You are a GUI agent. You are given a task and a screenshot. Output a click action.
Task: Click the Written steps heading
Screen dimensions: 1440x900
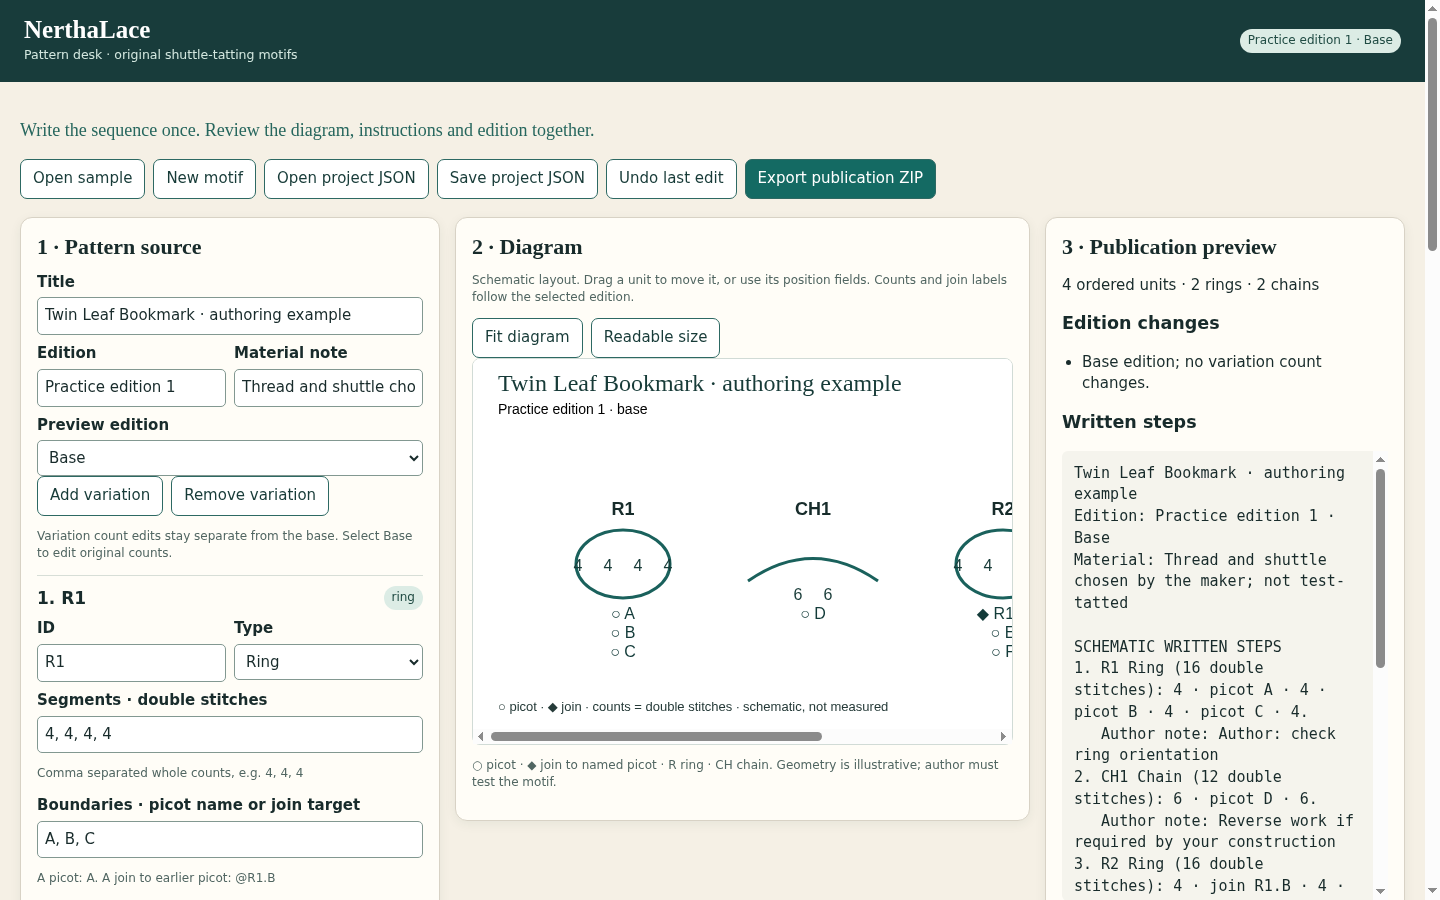1129,422
